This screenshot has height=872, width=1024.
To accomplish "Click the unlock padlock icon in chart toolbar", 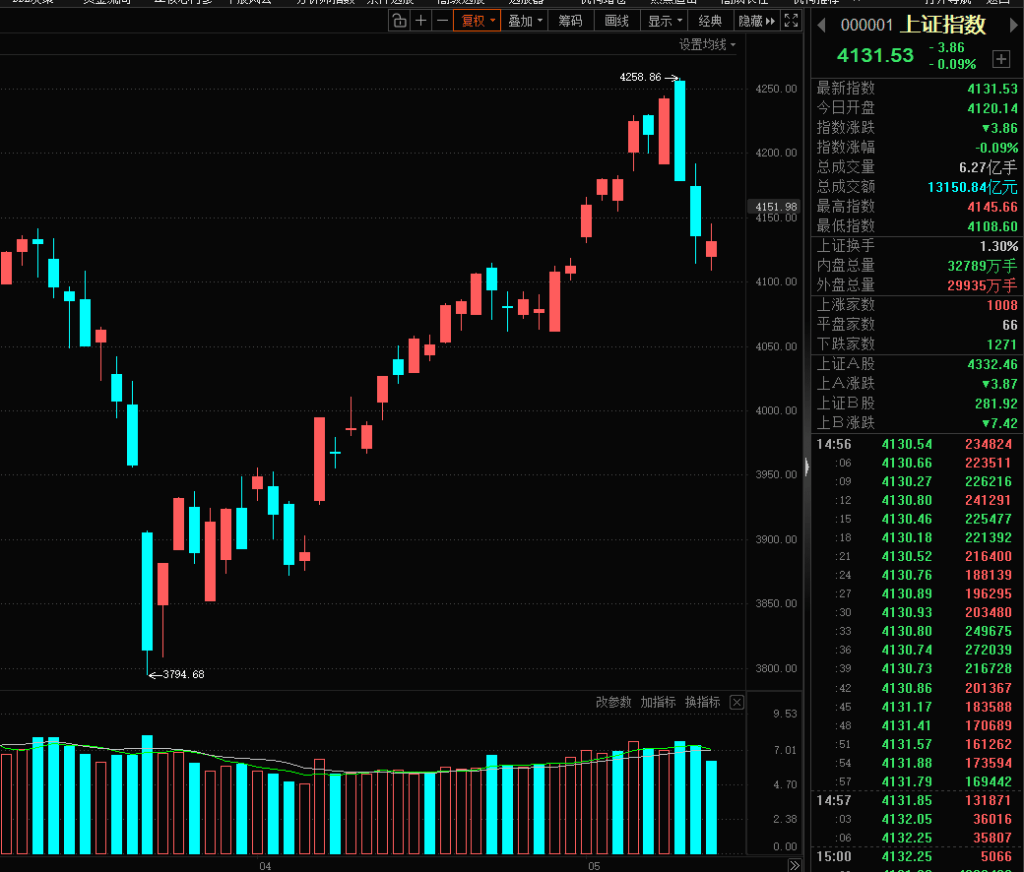I will (399, 21).
